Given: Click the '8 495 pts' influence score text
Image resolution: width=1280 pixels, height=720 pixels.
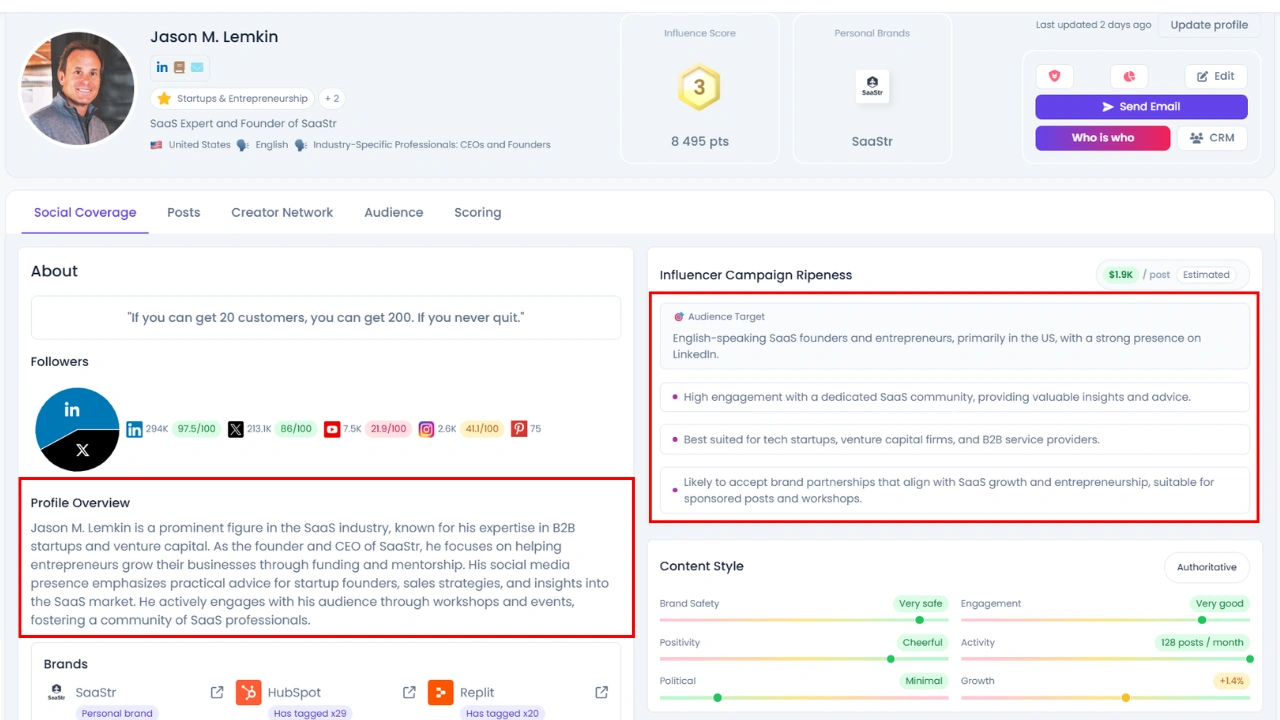Looking at the screenshot, I should (x=700, y=141).
